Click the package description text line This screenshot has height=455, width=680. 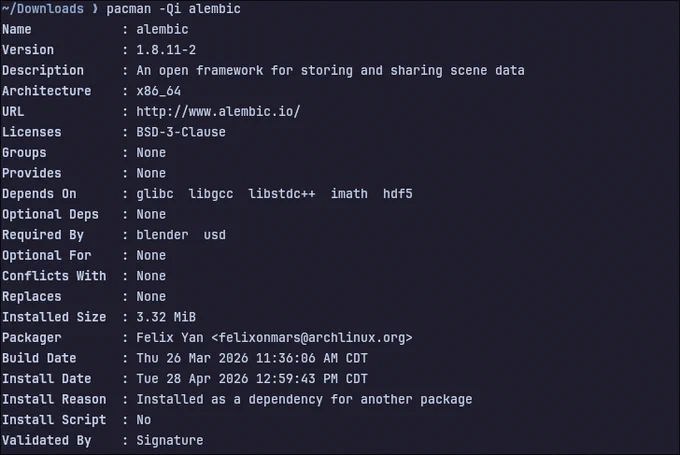pos(330,71)
